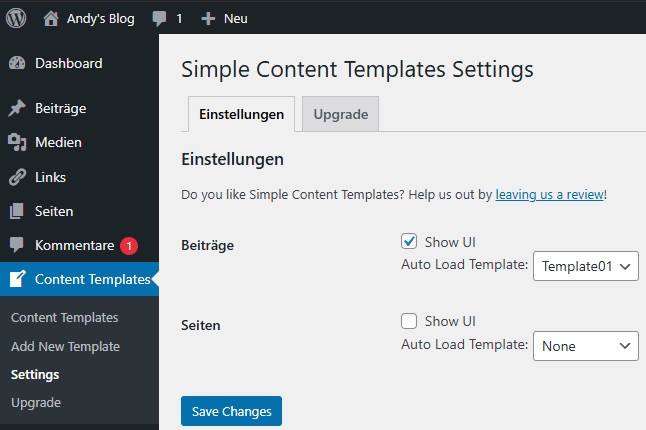646x430 pixels.
Task: Click the Beiträge pin icon
Action: pyautogui.click(x=17, y=108)
